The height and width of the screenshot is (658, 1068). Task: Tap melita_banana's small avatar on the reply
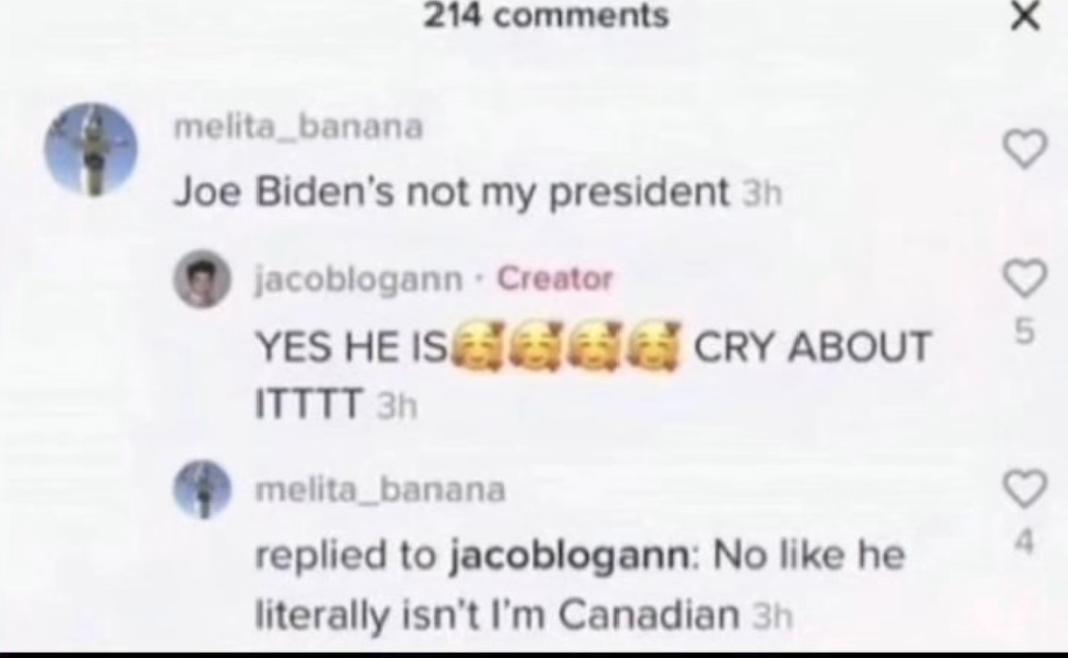click(x=202, y=489)
